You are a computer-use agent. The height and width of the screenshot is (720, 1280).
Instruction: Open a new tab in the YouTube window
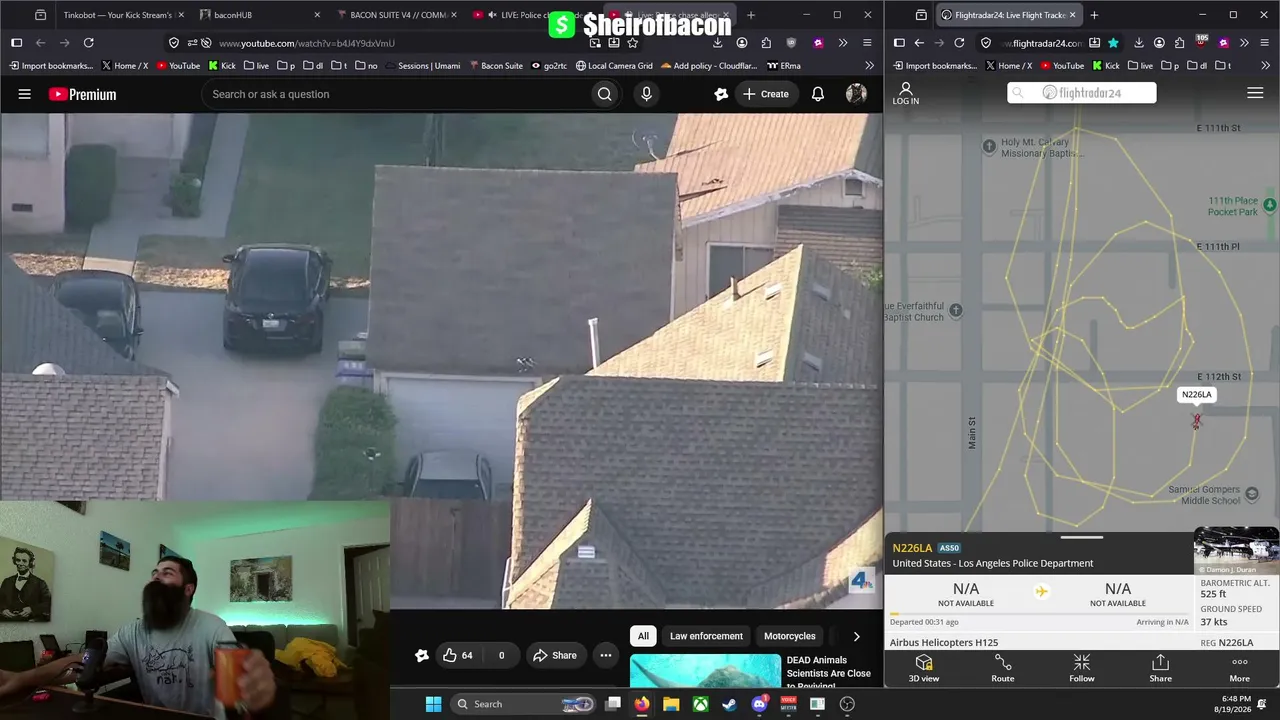[751, 15]
